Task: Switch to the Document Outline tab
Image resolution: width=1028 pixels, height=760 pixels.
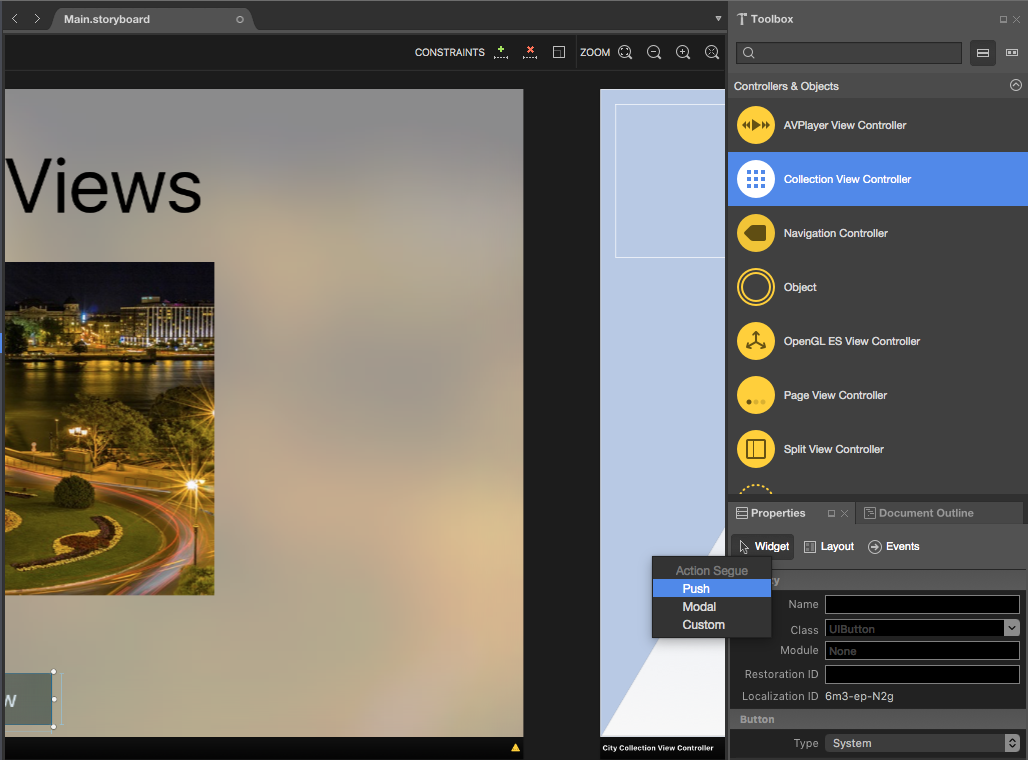Action: pos(925,513)
